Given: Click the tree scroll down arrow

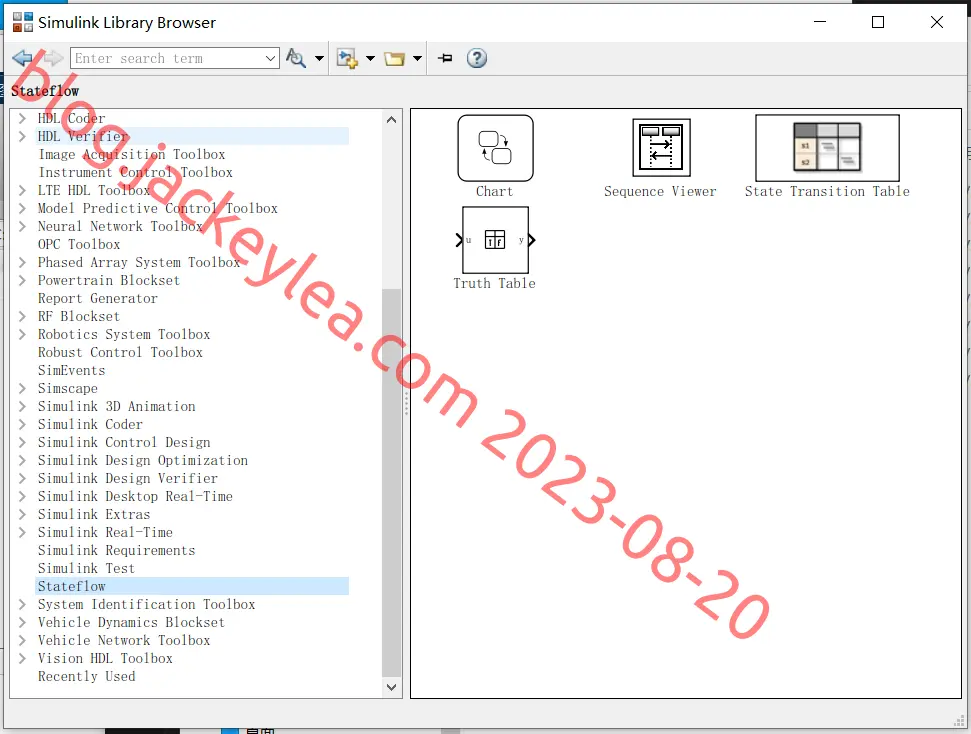Looking at the screenshot, I should [391, 687].
